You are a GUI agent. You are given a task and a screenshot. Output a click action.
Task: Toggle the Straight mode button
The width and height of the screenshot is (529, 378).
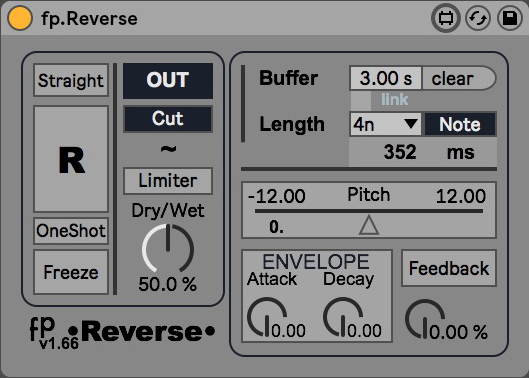(x=71, y=81)
